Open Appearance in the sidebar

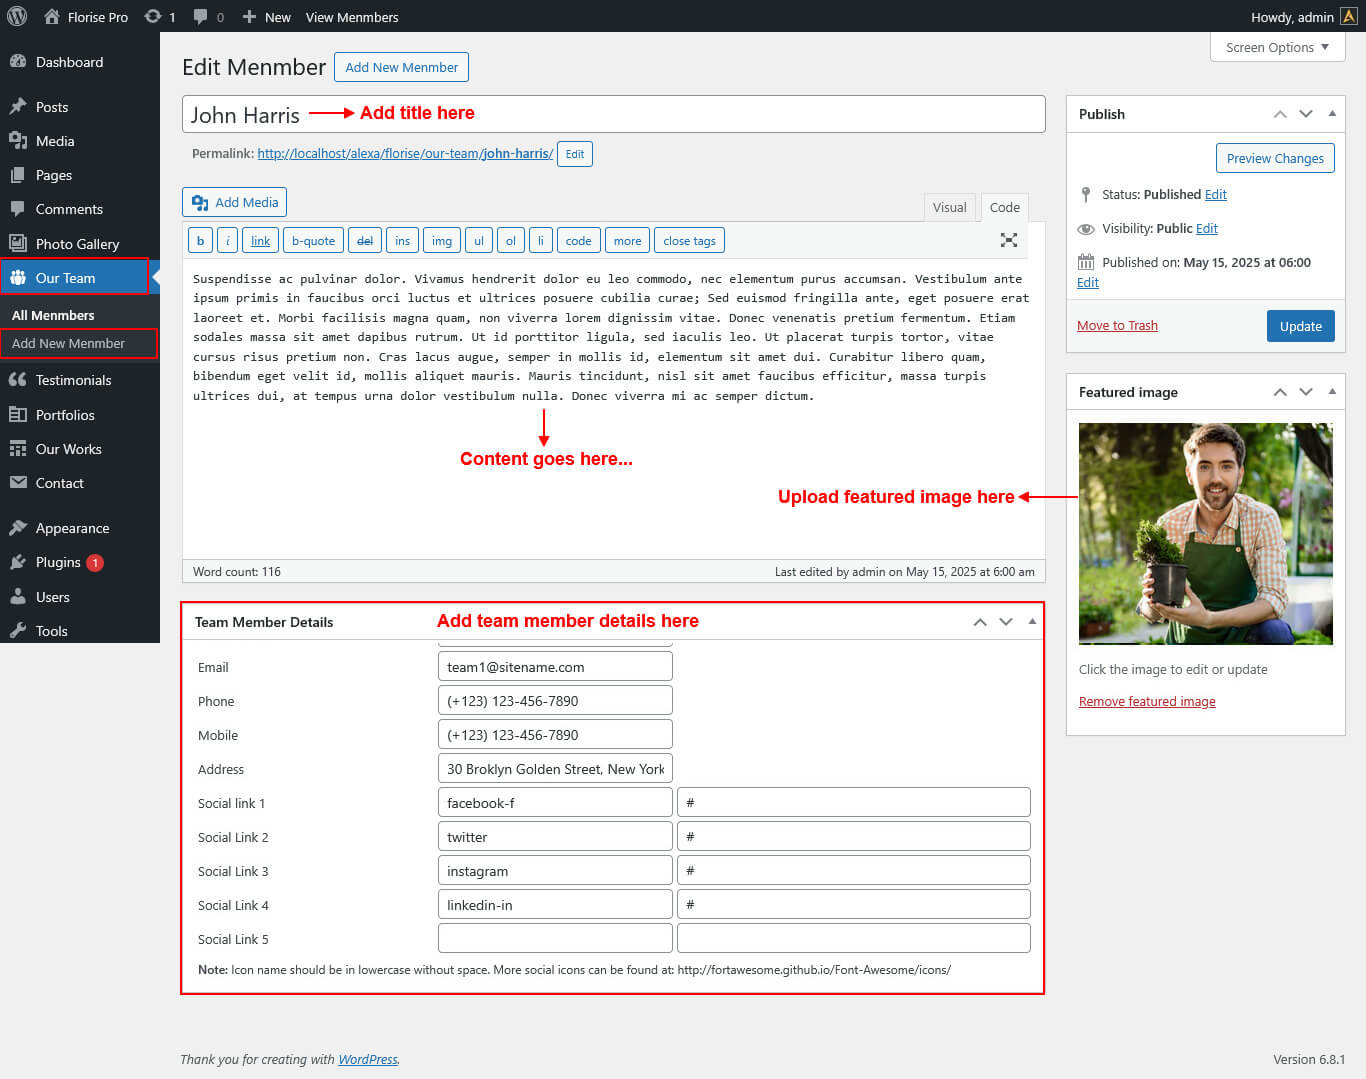(x=72, y=528)
